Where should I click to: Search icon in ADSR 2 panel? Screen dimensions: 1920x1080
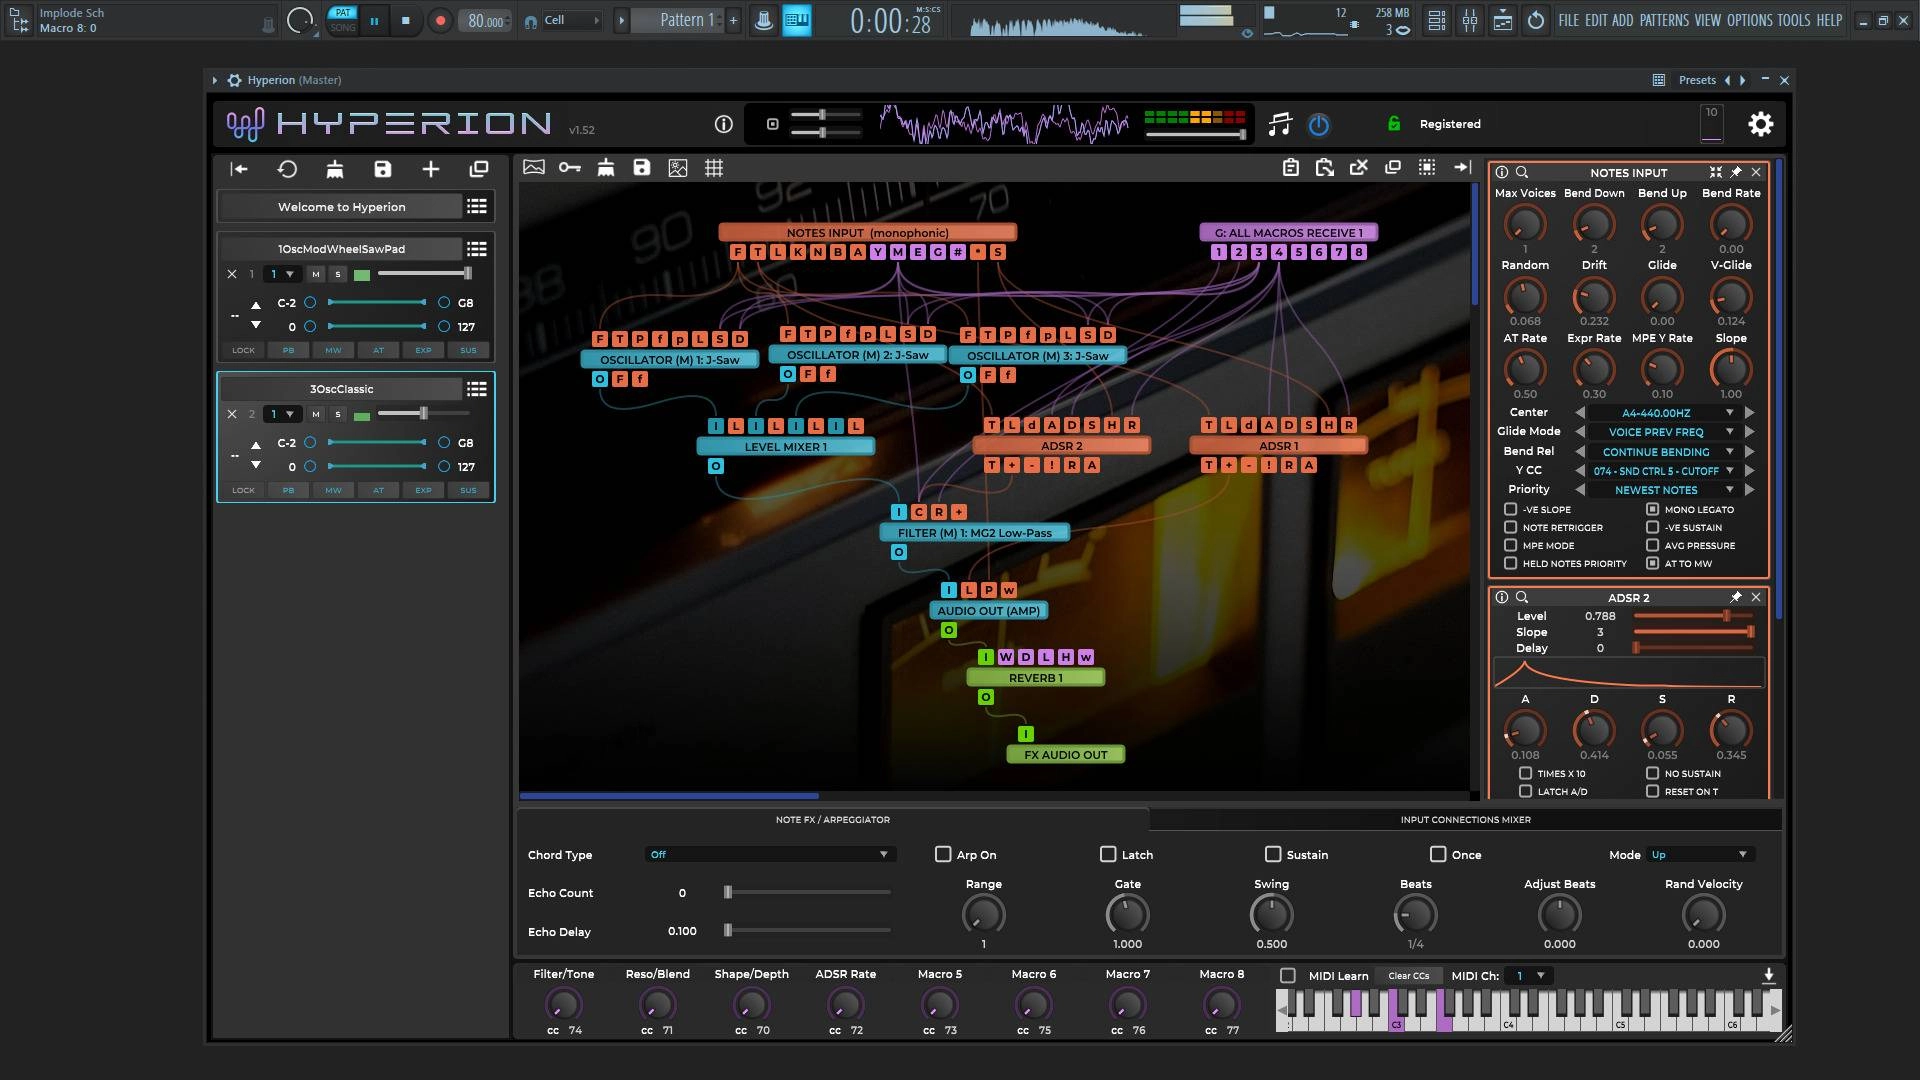point(1522,597)
